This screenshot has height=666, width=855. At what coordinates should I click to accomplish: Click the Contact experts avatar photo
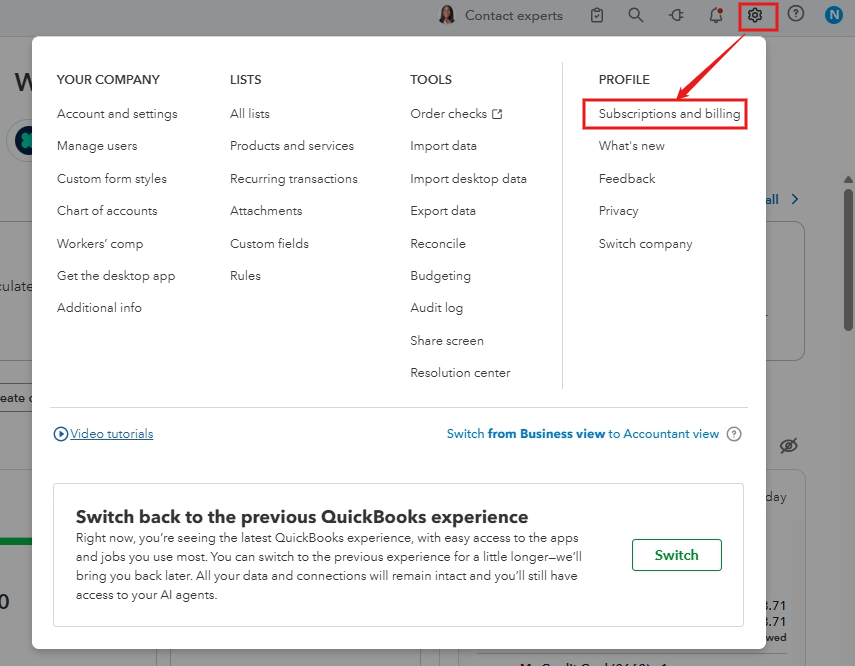click(447, 15)
